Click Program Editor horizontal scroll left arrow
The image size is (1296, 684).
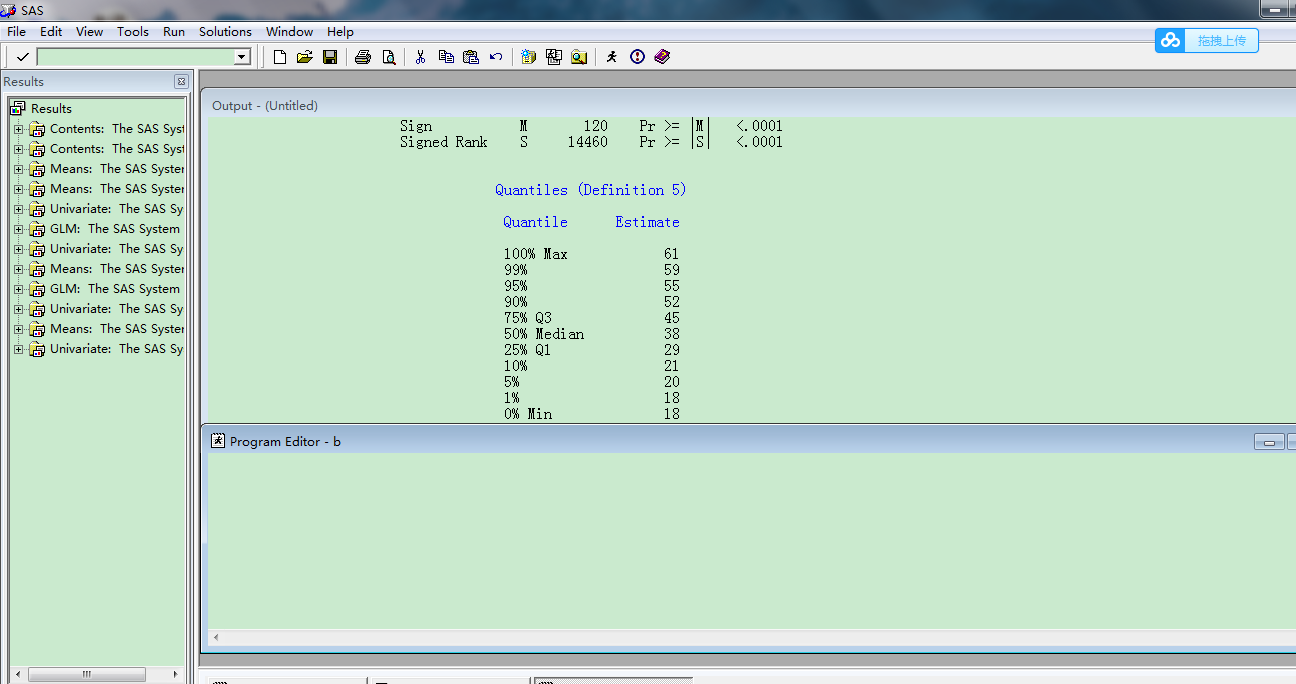pyautogui.click(x=216, y=637)
